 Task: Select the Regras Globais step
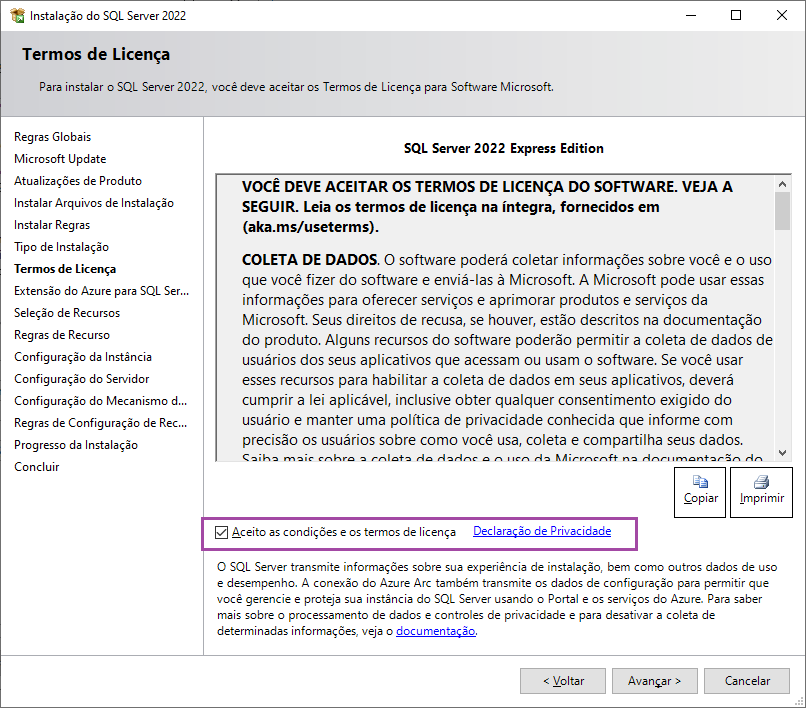point(53,137)
